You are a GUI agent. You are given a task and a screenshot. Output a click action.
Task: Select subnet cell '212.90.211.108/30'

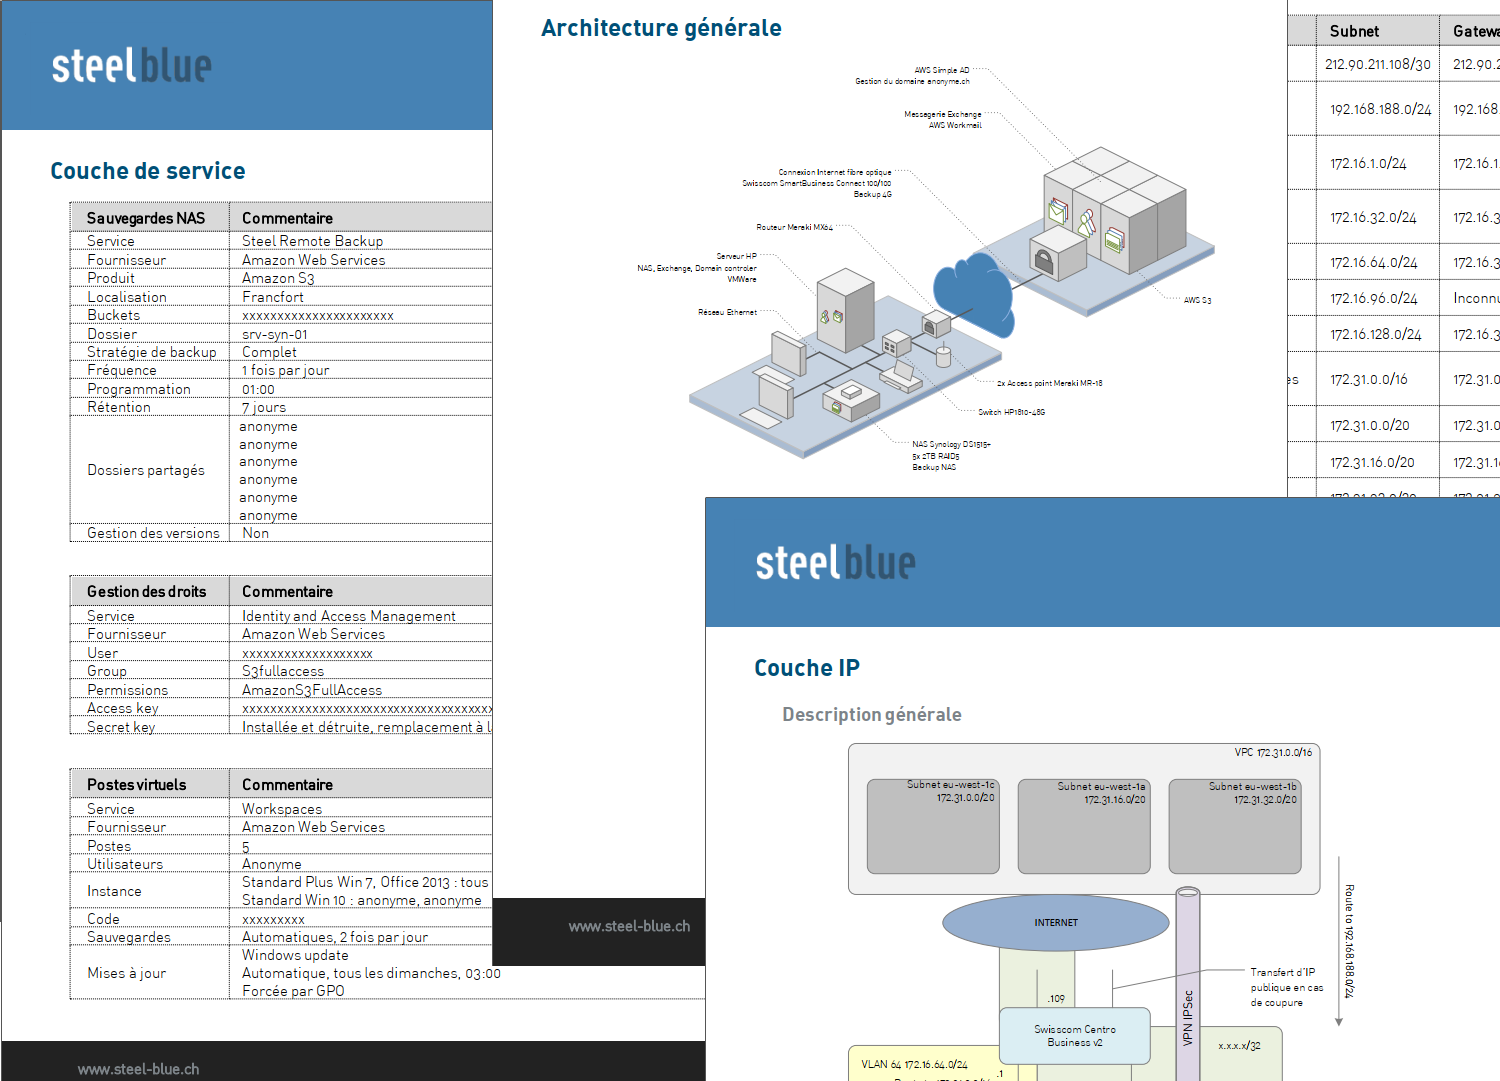click(1378, 64)
